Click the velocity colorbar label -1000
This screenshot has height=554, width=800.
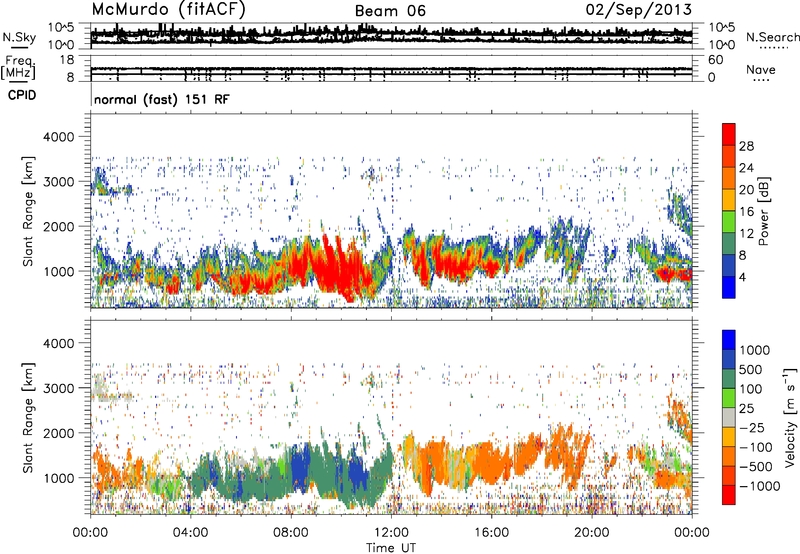[x=759, y=486]
